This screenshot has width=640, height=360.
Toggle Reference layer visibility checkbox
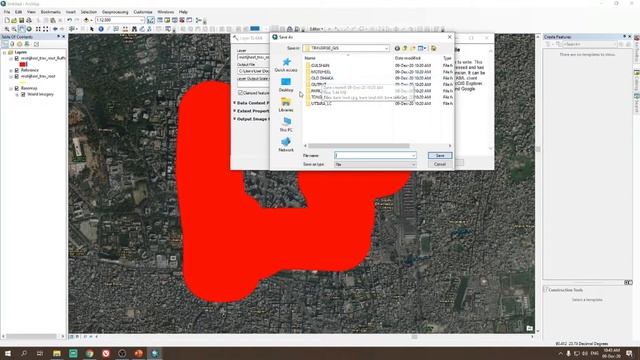tap(17, 70)
